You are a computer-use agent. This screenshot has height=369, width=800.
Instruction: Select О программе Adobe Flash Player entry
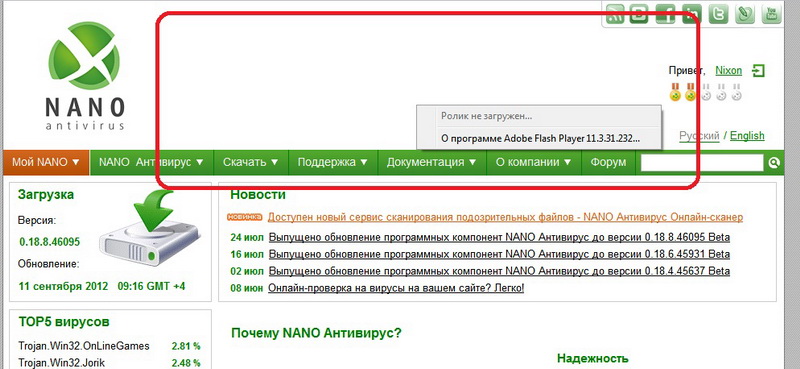point(540,138)
